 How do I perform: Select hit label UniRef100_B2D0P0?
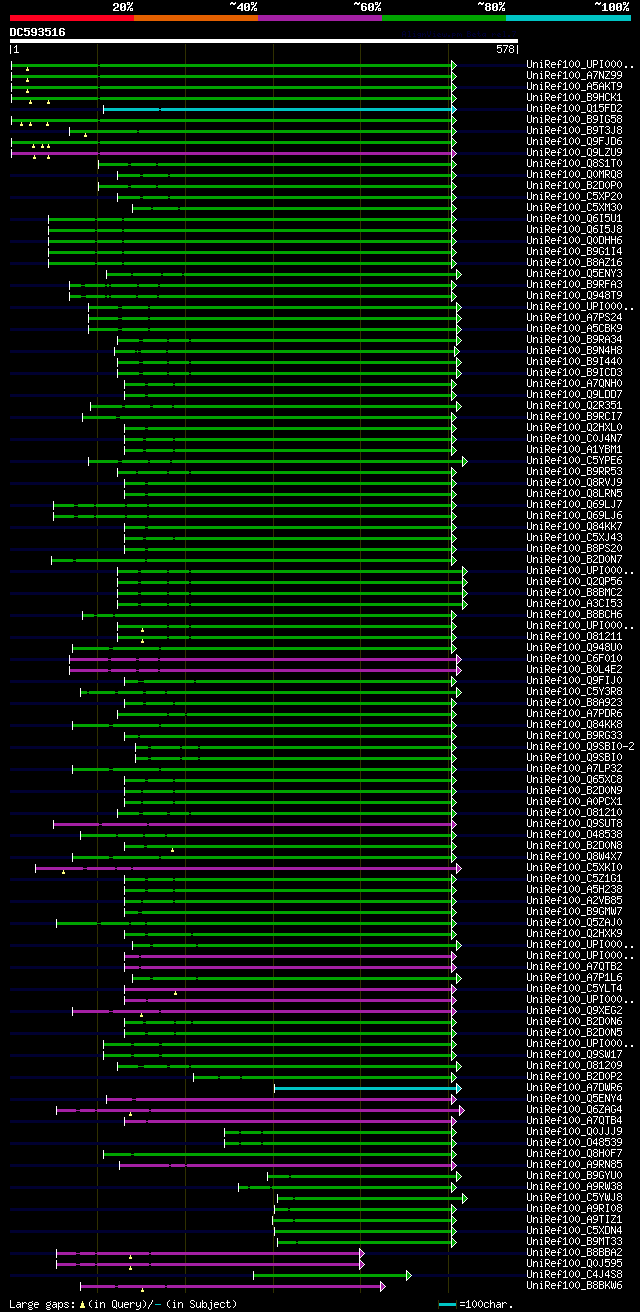tap(574, 186)
